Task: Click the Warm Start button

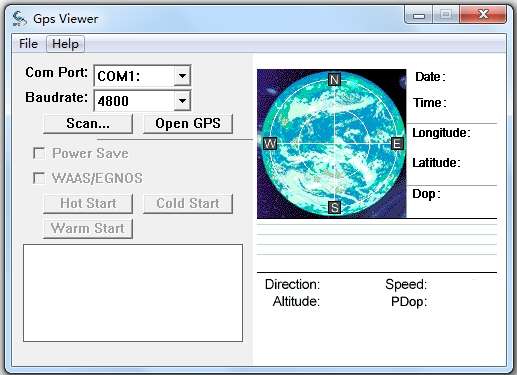Action: click(x=88, y=228)
